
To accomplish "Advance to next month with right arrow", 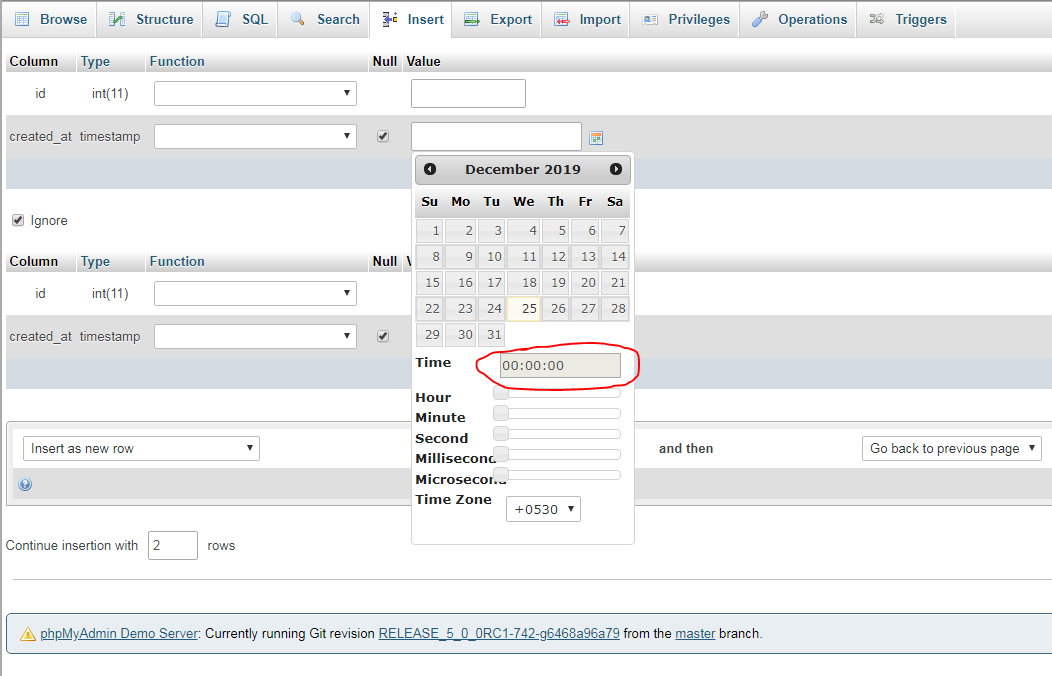I will pyautogui.click(x=616, y=169).
